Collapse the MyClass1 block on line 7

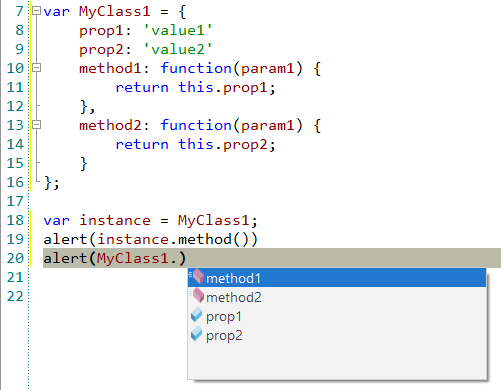tap(36, 11)
